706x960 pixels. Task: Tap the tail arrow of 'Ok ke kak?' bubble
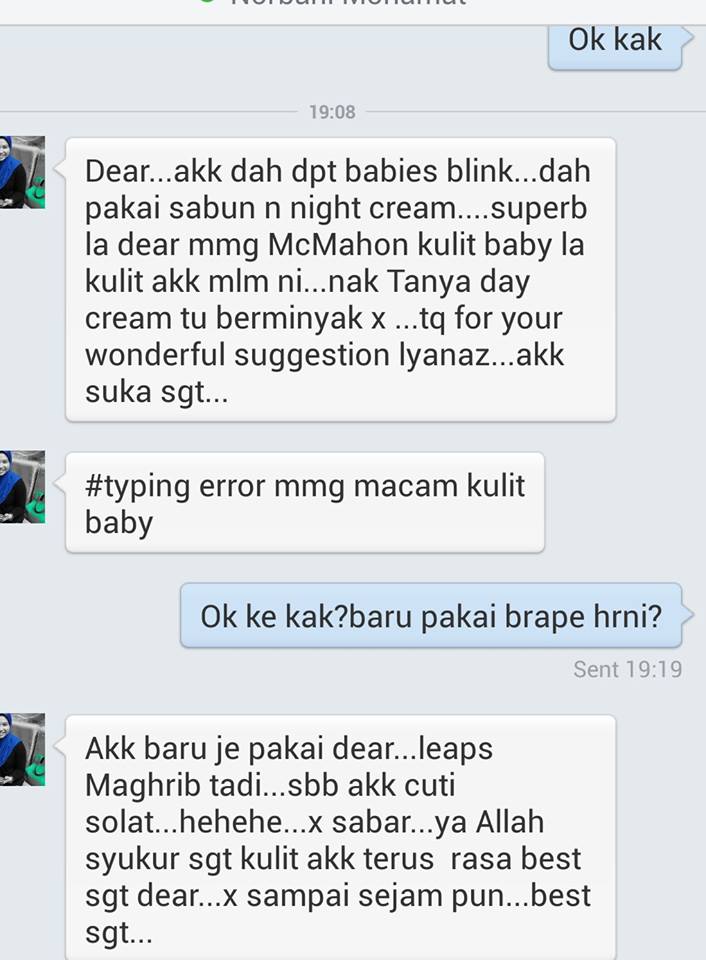(688, 613)
